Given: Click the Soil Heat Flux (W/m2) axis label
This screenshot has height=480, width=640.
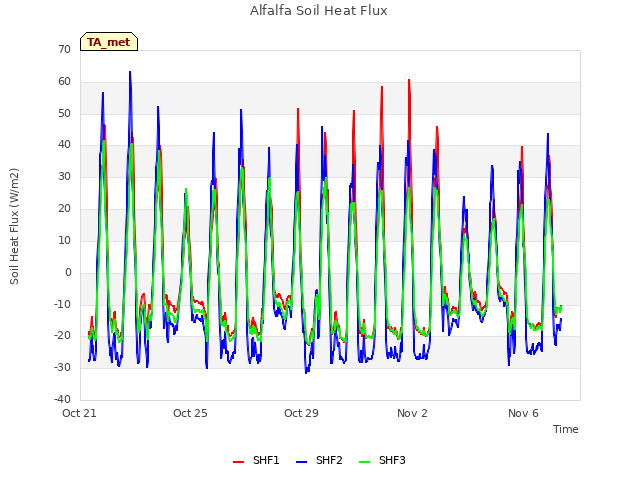Looking at the screenshot, I should [14, 226].
